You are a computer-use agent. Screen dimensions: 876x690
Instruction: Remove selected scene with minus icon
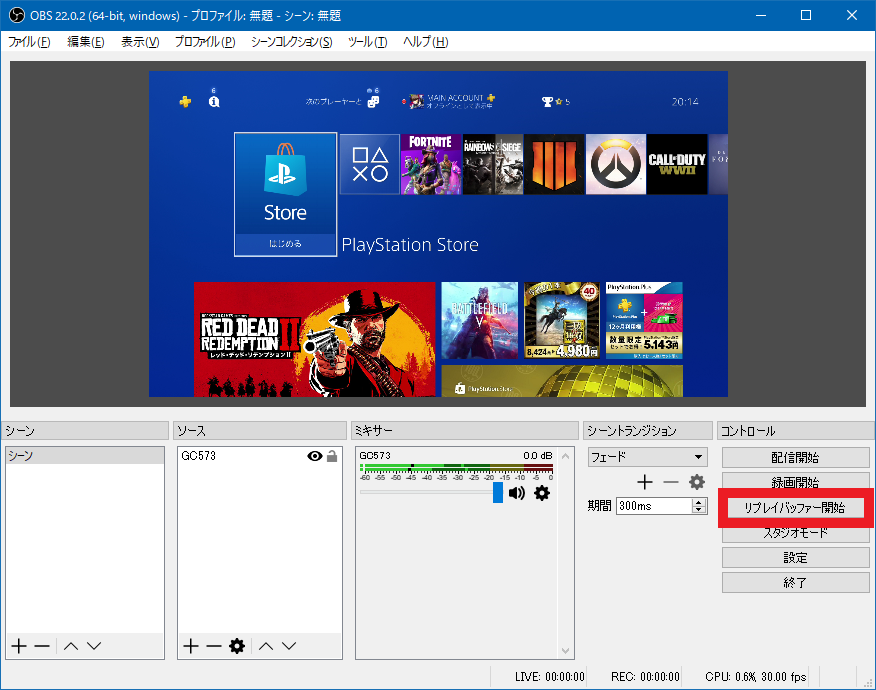42,646
